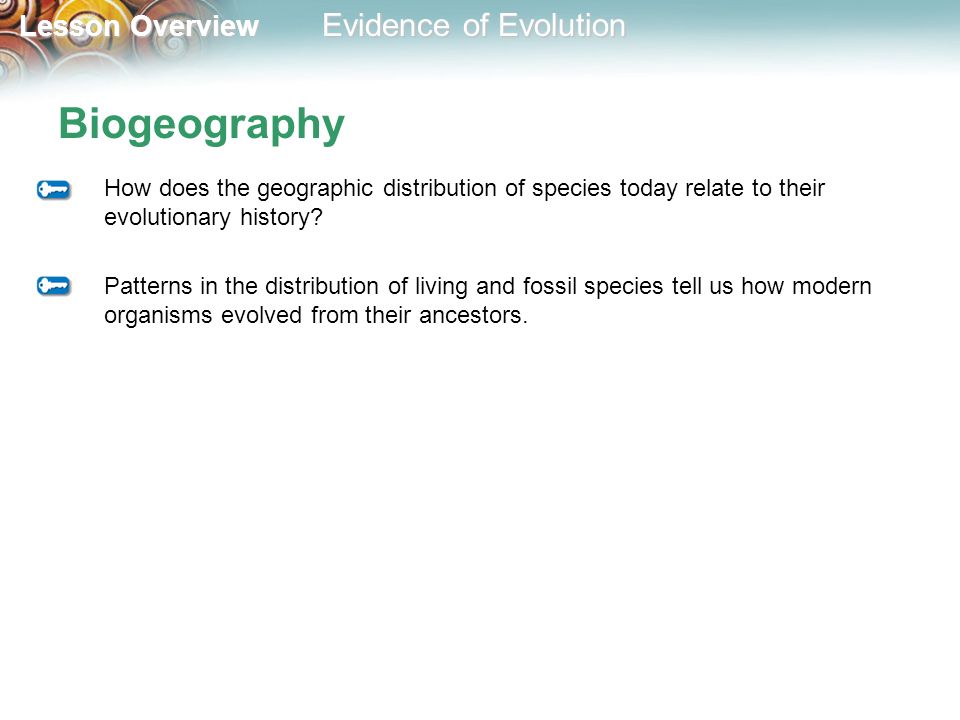Viewport: 960px width, 720px height.
Task: Click the sentence starting 'Patterns in the distribution'
Action: pos(488,301)
